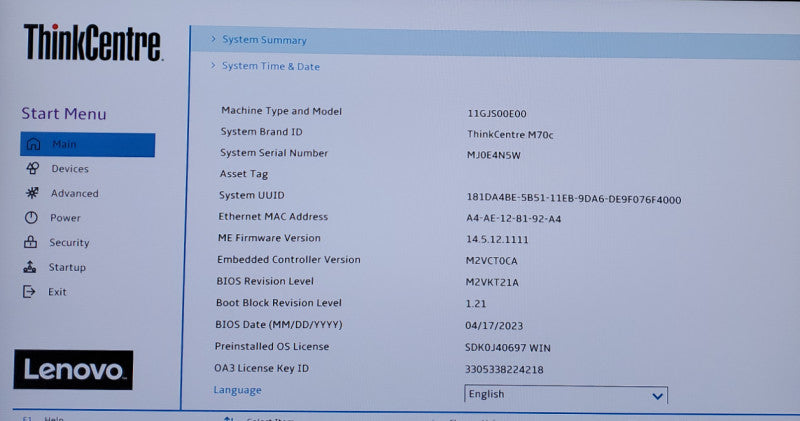
Task: Go to the Startup menu
Action: coord(67,267)
